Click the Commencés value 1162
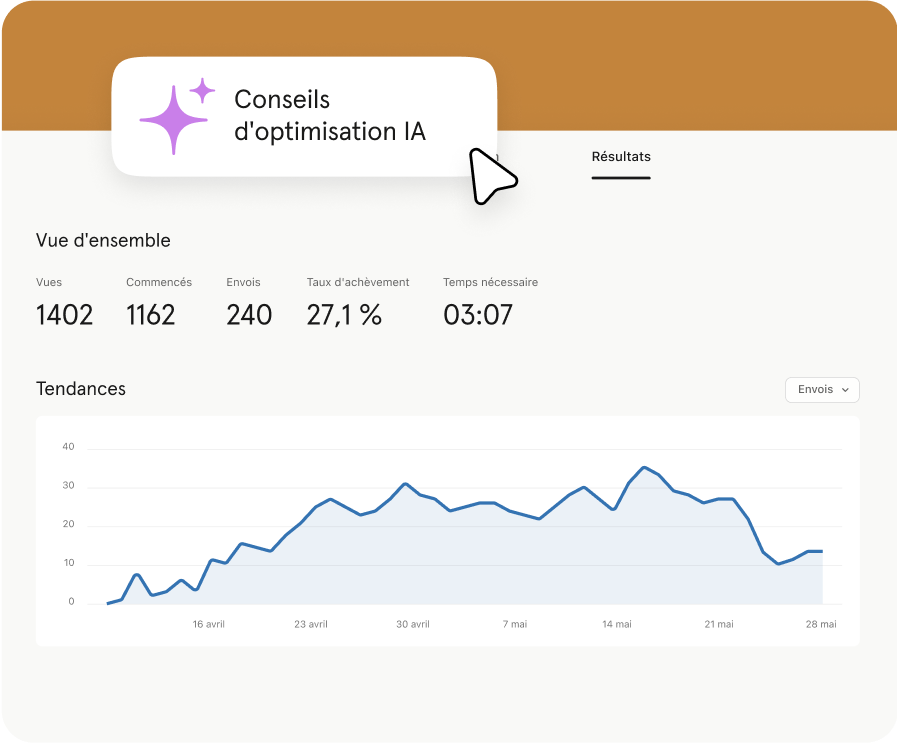This screenshot has width=897, height=743. pos(151,315)
